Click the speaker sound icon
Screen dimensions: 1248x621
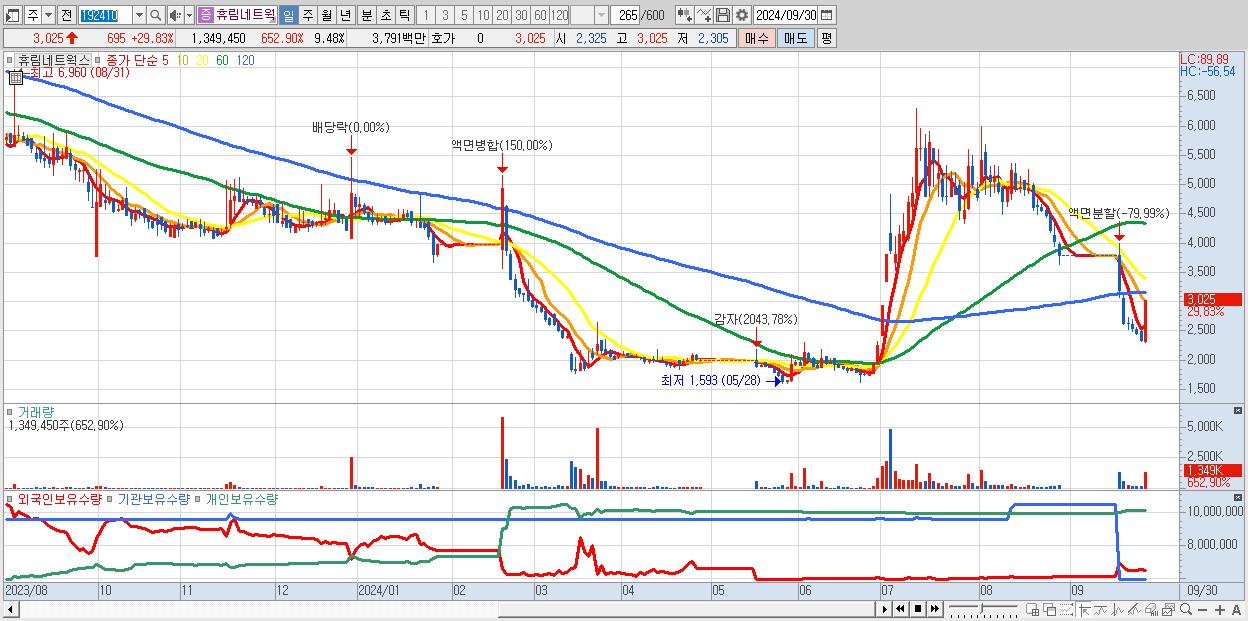tap(175, 16)
